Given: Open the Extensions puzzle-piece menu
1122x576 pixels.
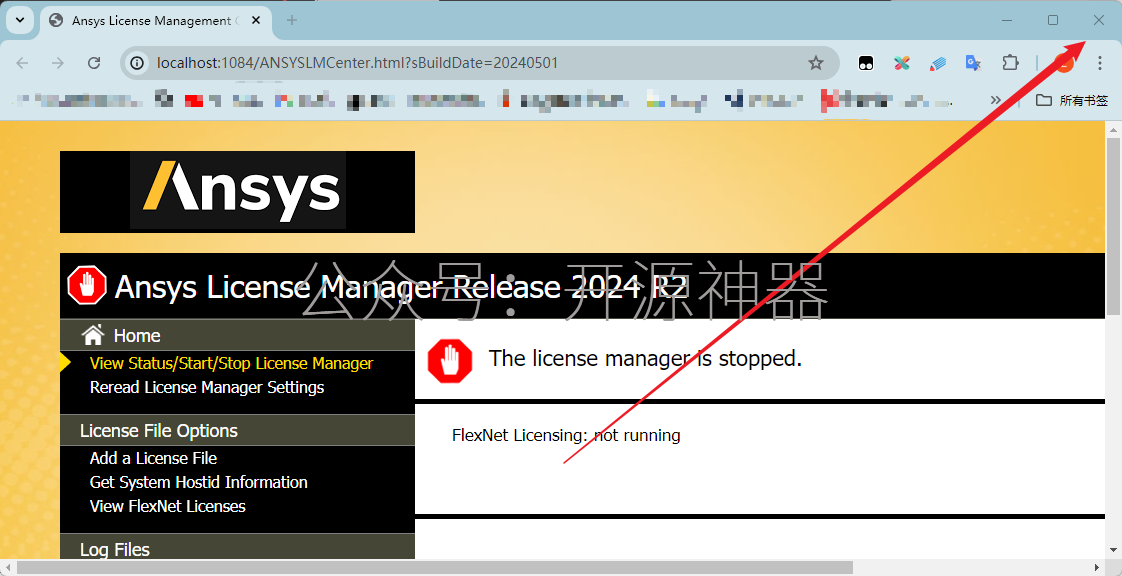Looking at the screenshot, I should pos(1010,63).
